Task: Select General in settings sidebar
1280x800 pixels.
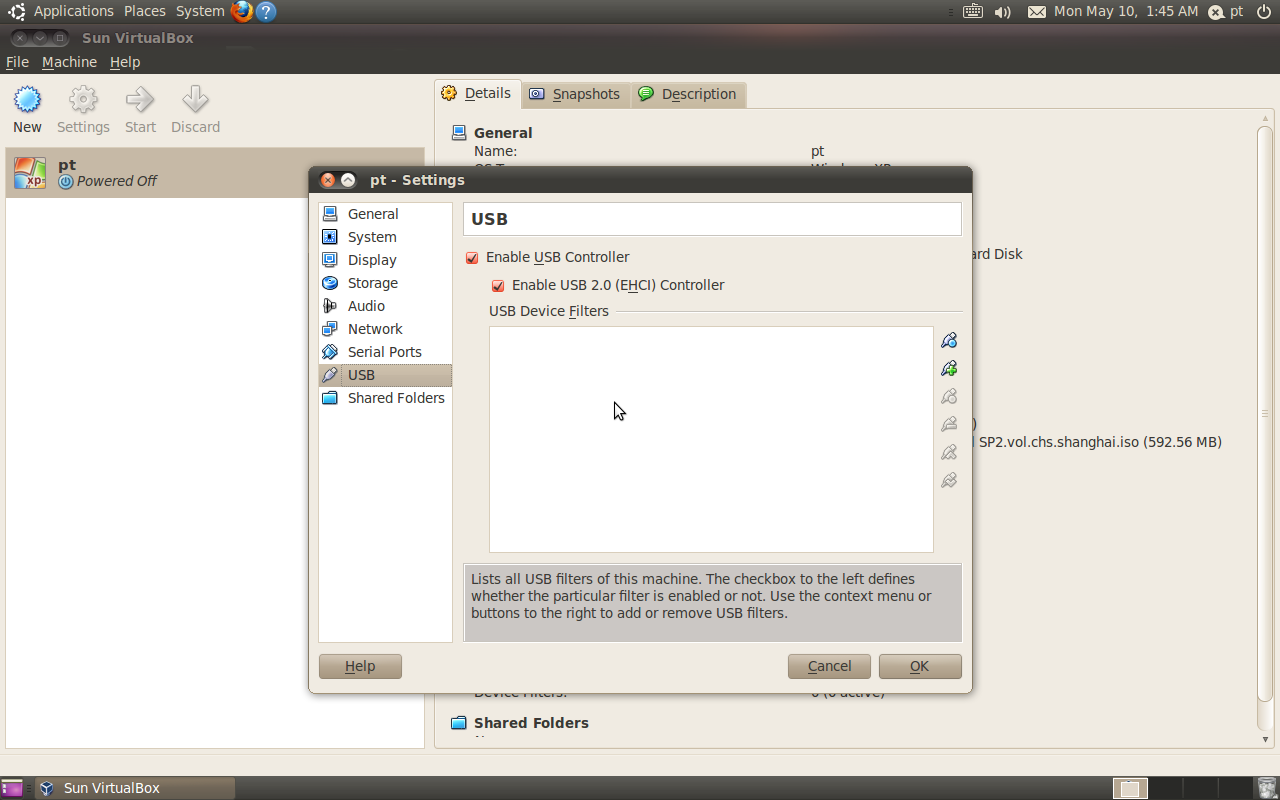Action: point(385,214)
